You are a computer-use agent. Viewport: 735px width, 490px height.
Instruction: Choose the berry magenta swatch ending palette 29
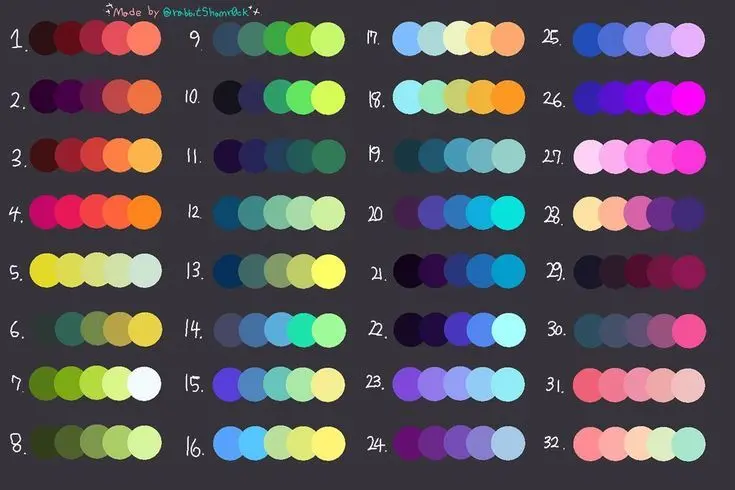pyautogui.click(x=688, y=272)
